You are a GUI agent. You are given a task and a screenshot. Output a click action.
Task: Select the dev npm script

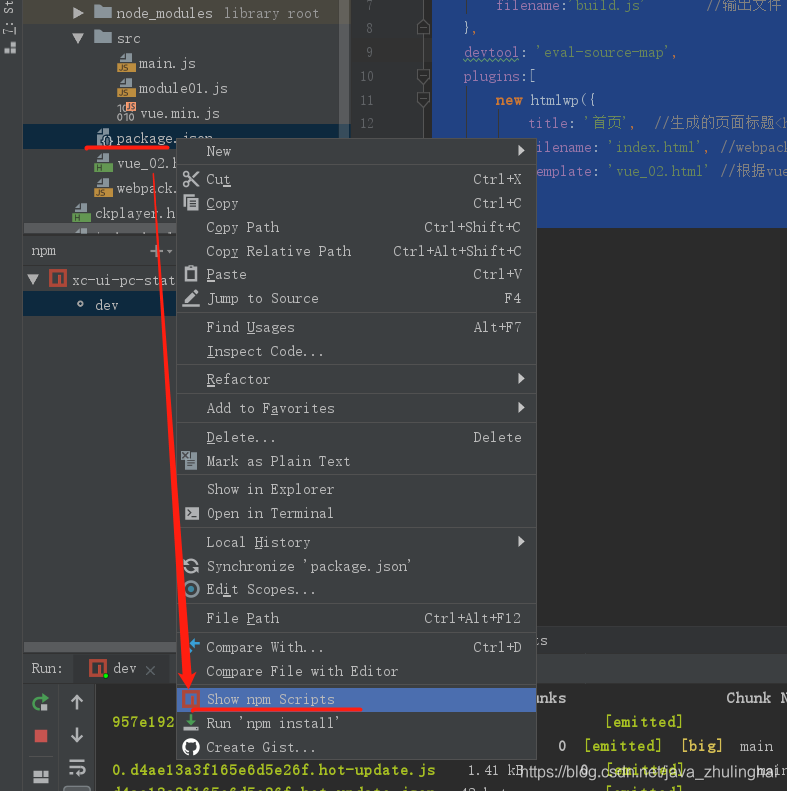[x=99, y=305]
